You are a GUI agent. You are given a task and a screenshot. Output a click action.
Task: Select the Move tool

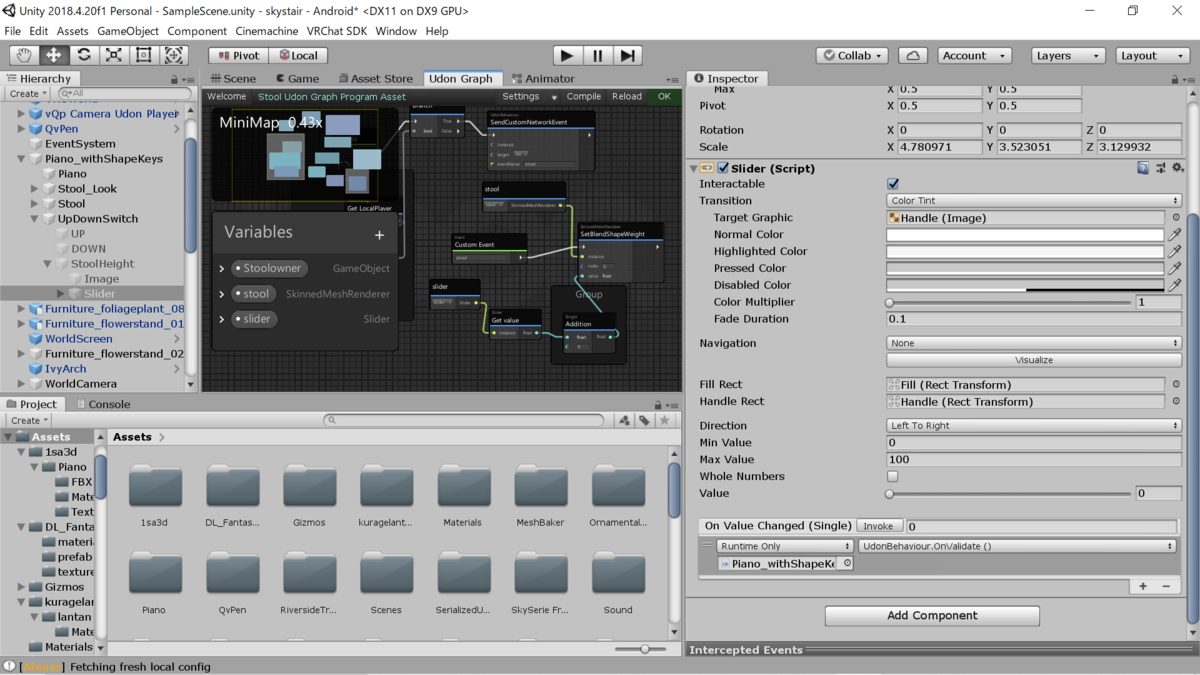tap(54, 55)
